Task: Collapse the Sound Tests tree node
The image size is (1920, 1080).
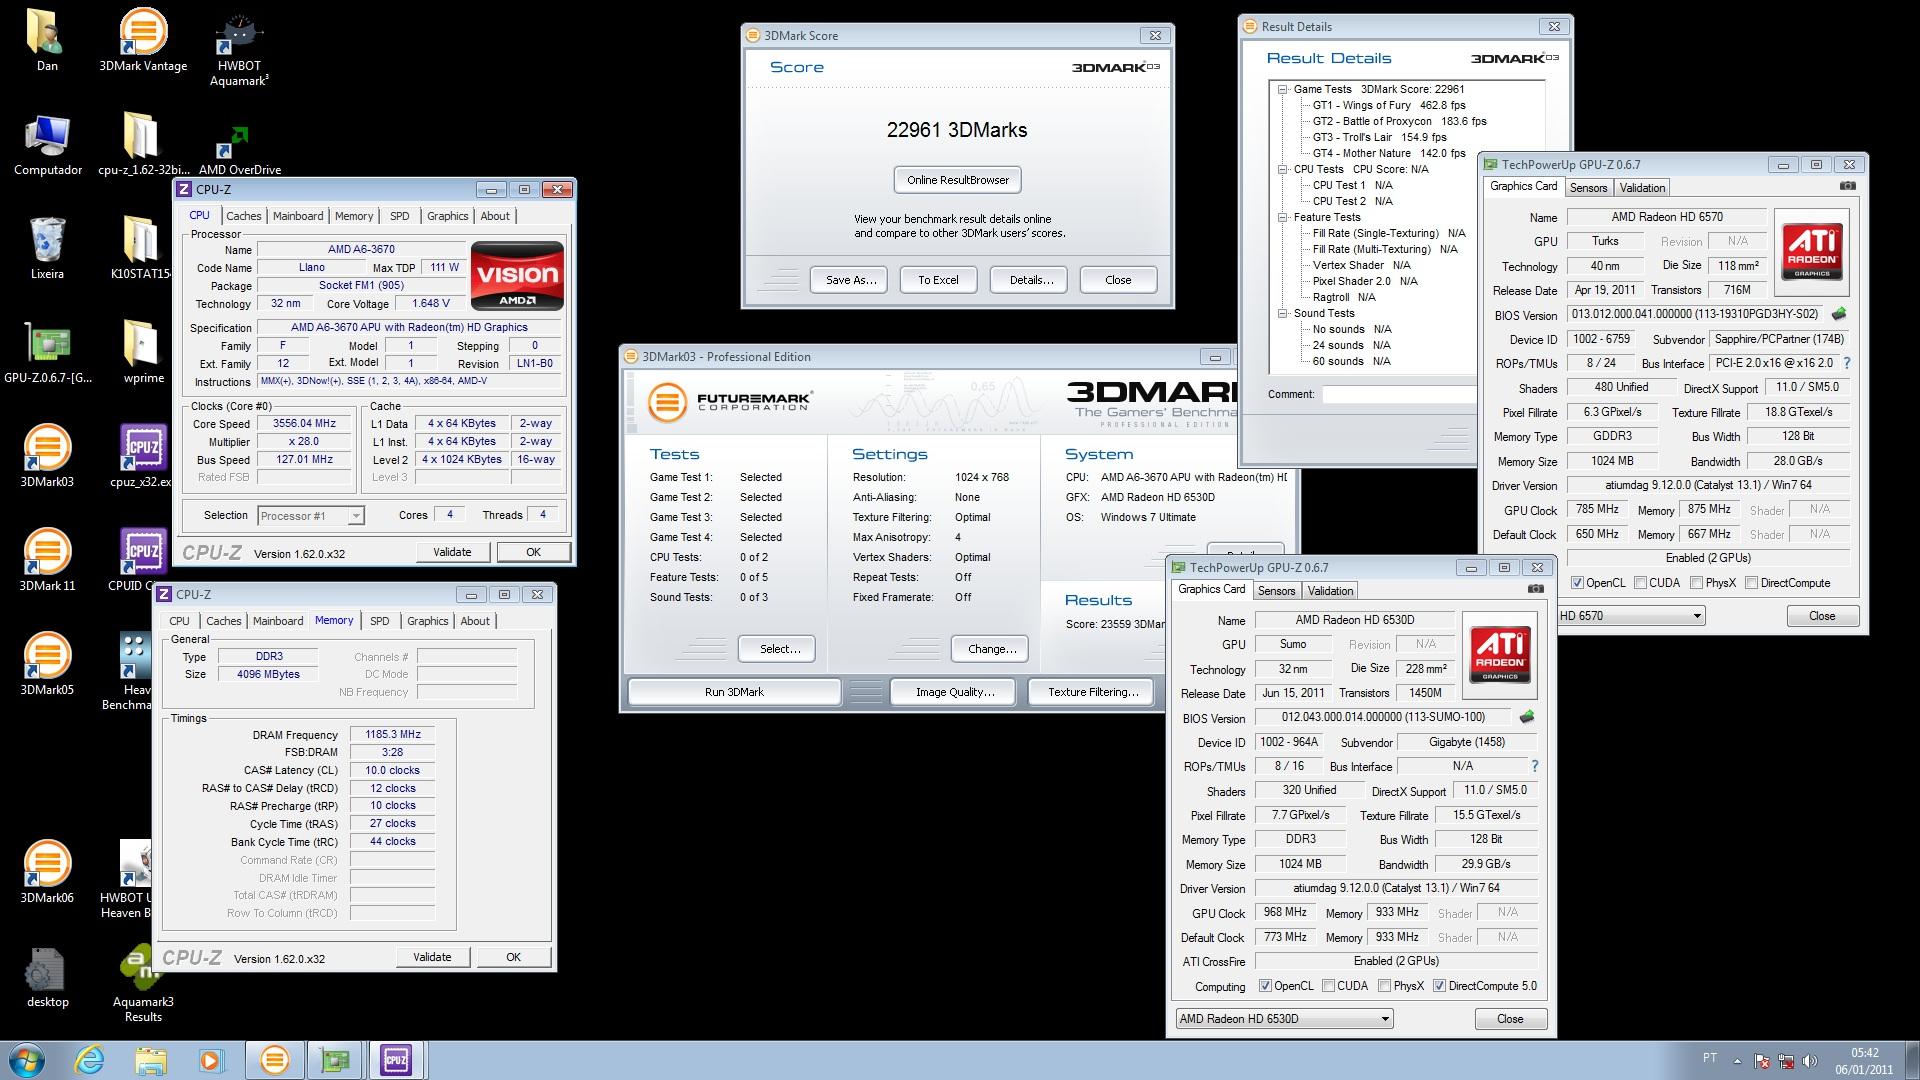Action: (x=1282, y=313)
